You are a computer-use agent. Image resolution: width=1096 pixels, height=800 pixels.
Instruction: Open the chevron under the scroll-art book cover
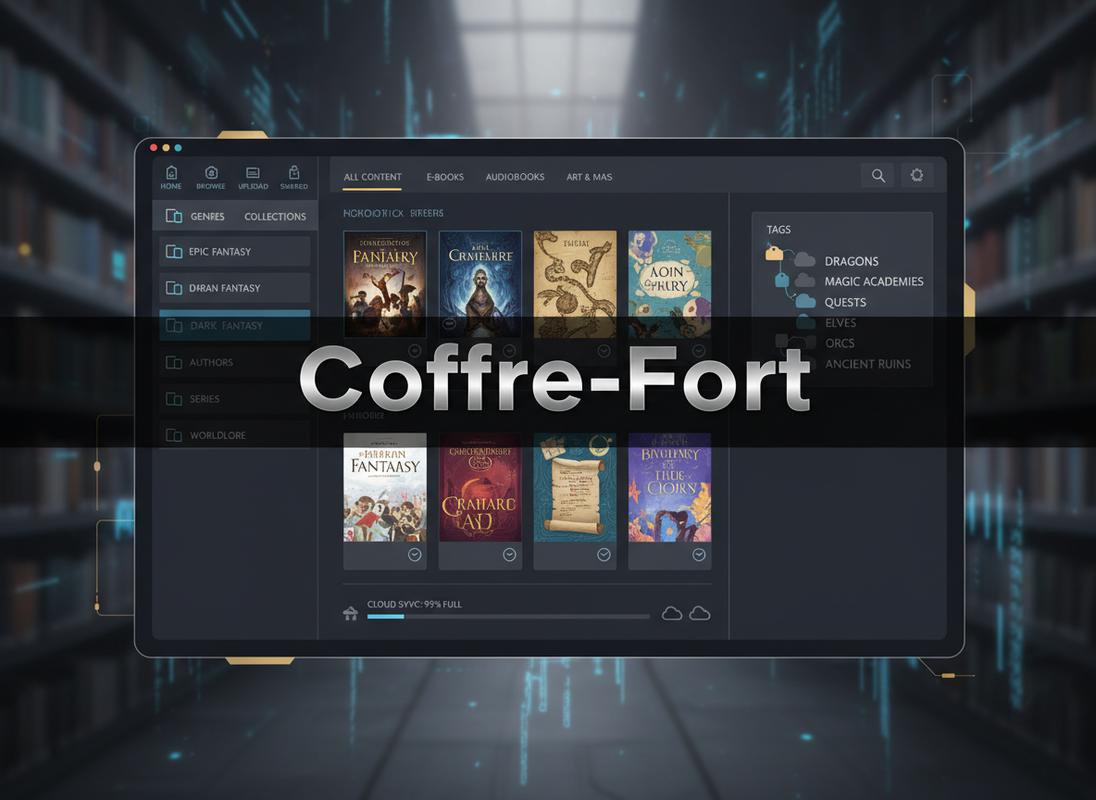coord(603,554)
